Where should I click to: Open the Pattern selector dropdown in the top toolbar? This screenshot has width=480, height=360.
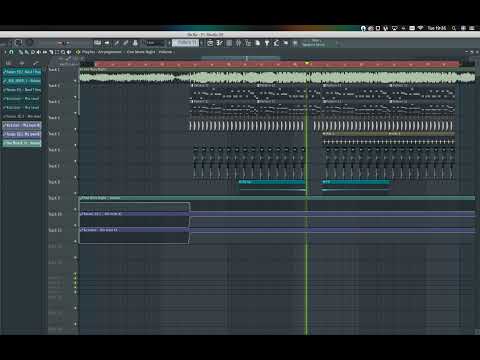(x=185, y=43)
